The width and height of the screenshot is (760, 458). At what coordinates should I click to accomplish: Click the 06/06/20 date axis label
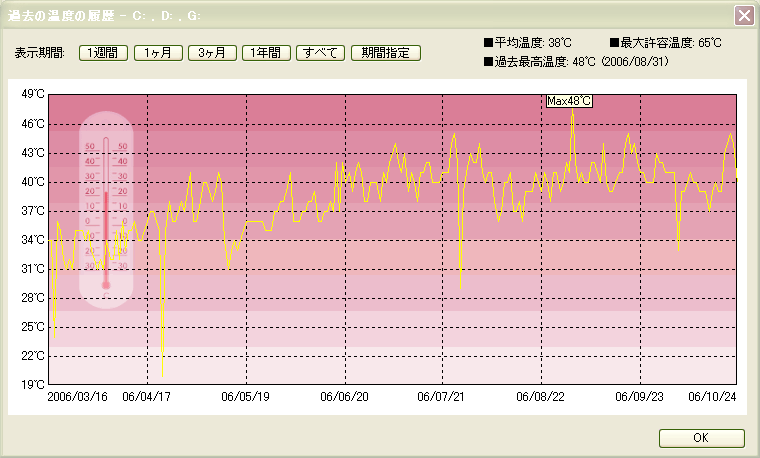(345, 397)
